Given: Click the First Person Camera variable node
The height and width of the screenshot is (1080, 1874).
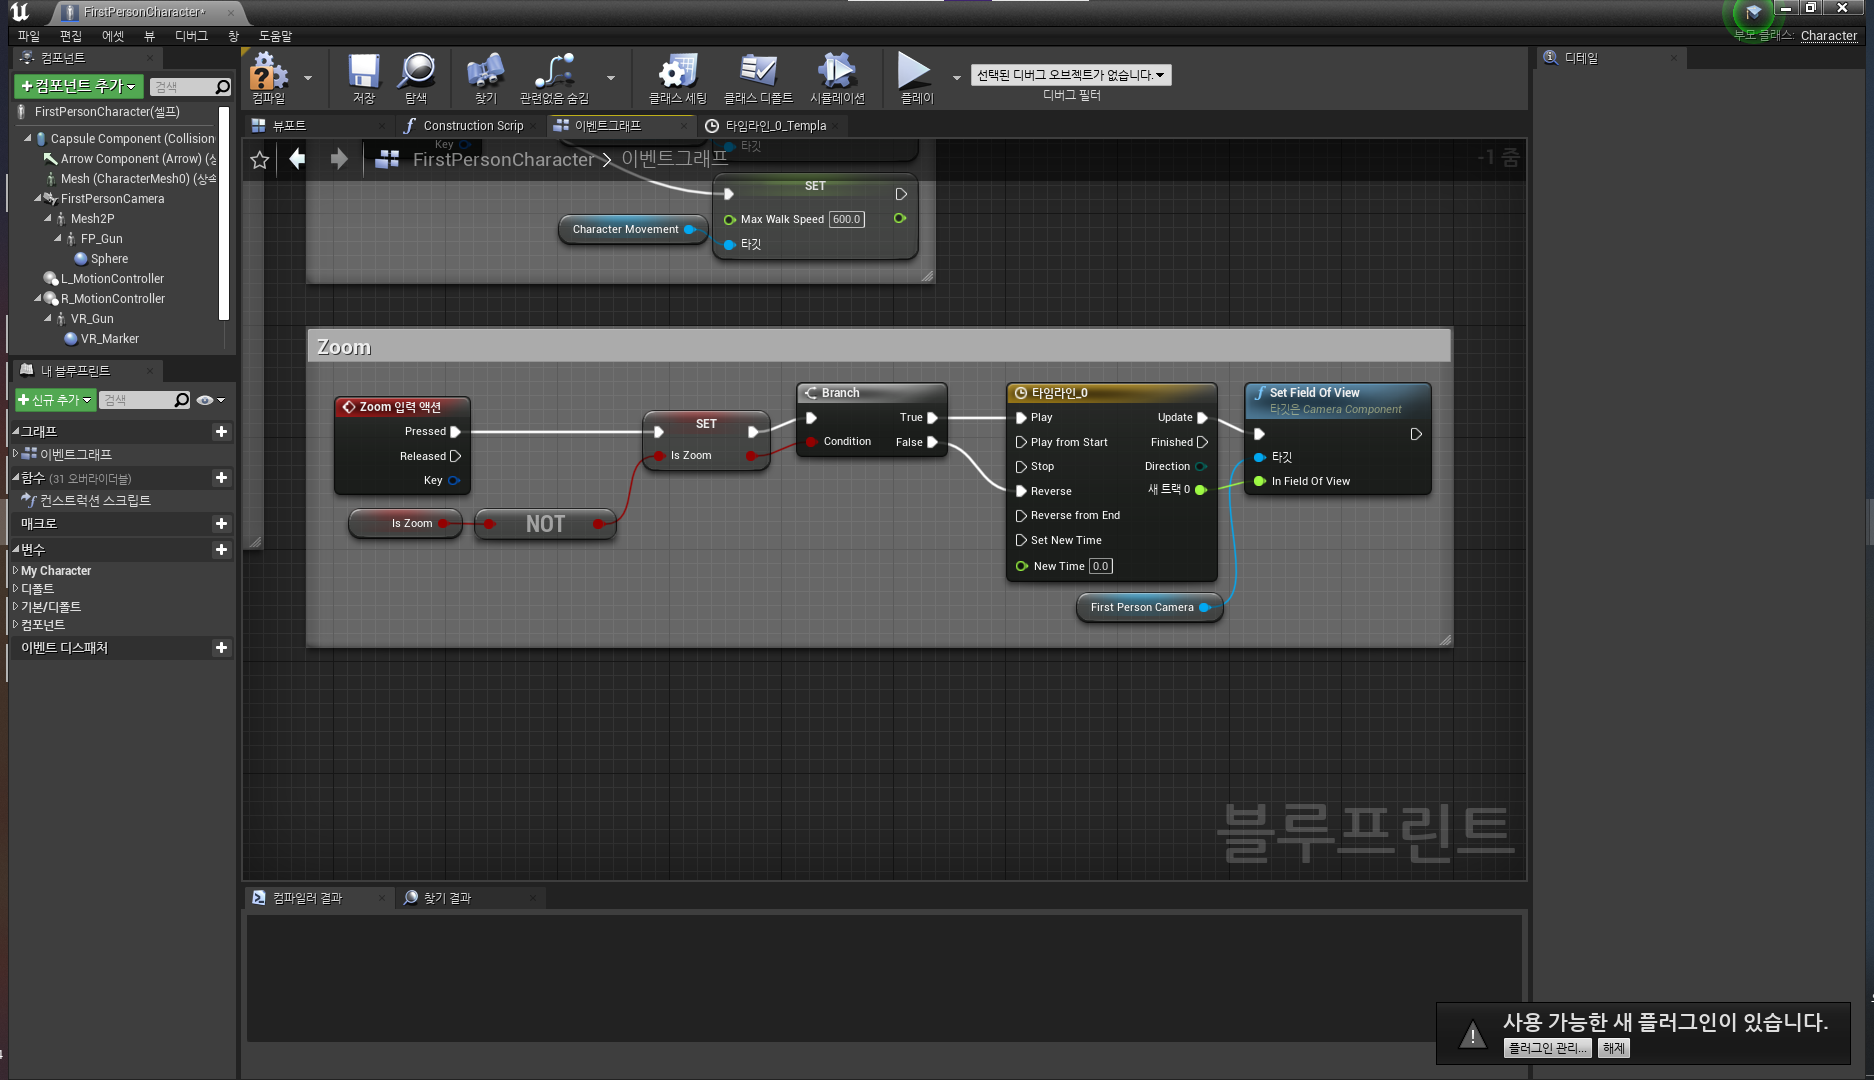Looking at the screenshot, I should [1149, 607].
